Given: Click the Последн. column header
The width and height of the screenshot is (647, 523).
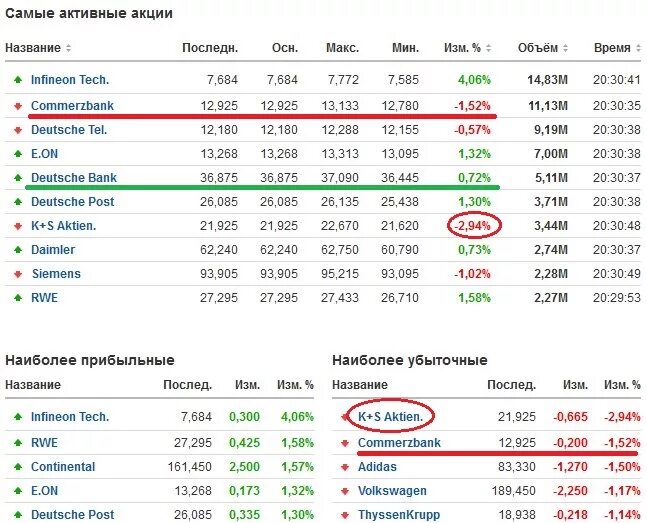Looking at the screenshot, I should [210, 48].
